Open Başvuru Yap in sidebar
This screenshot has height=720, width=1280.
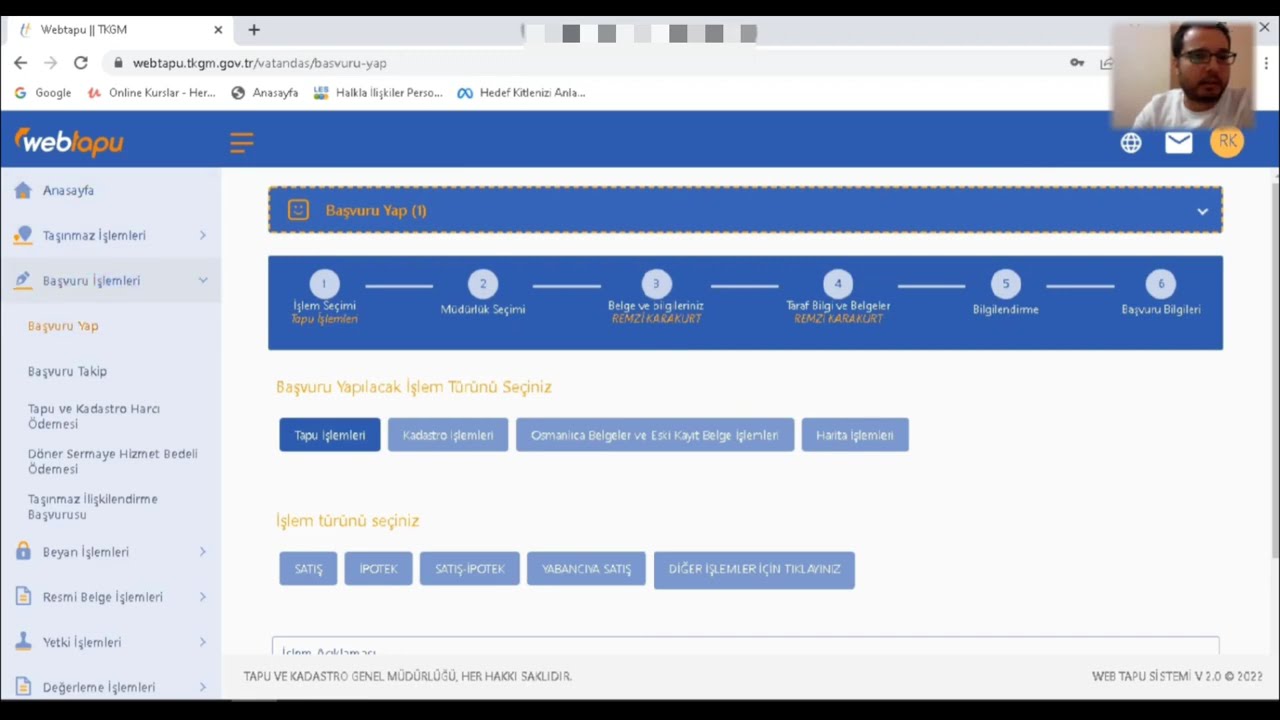pos(63,326)
